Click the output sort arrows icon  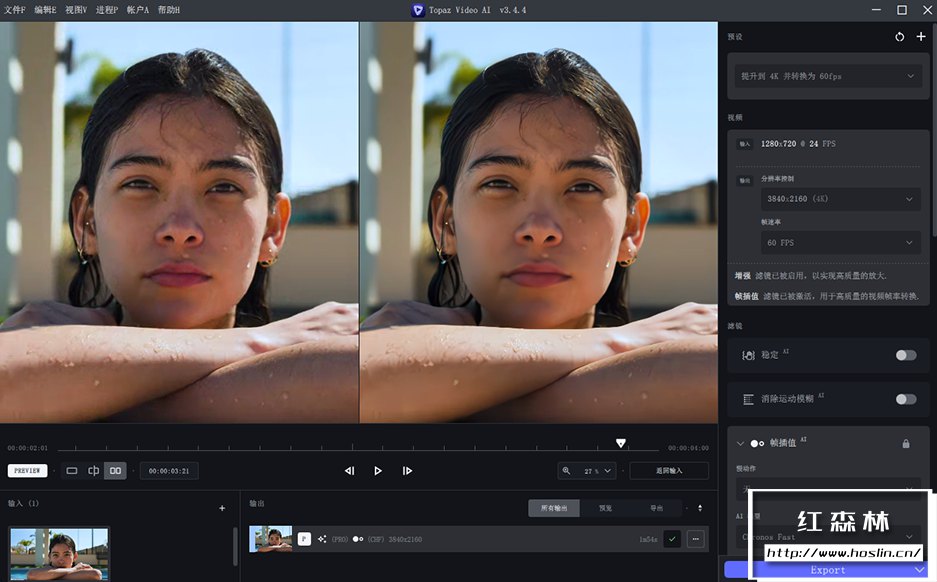pos(700,508)
